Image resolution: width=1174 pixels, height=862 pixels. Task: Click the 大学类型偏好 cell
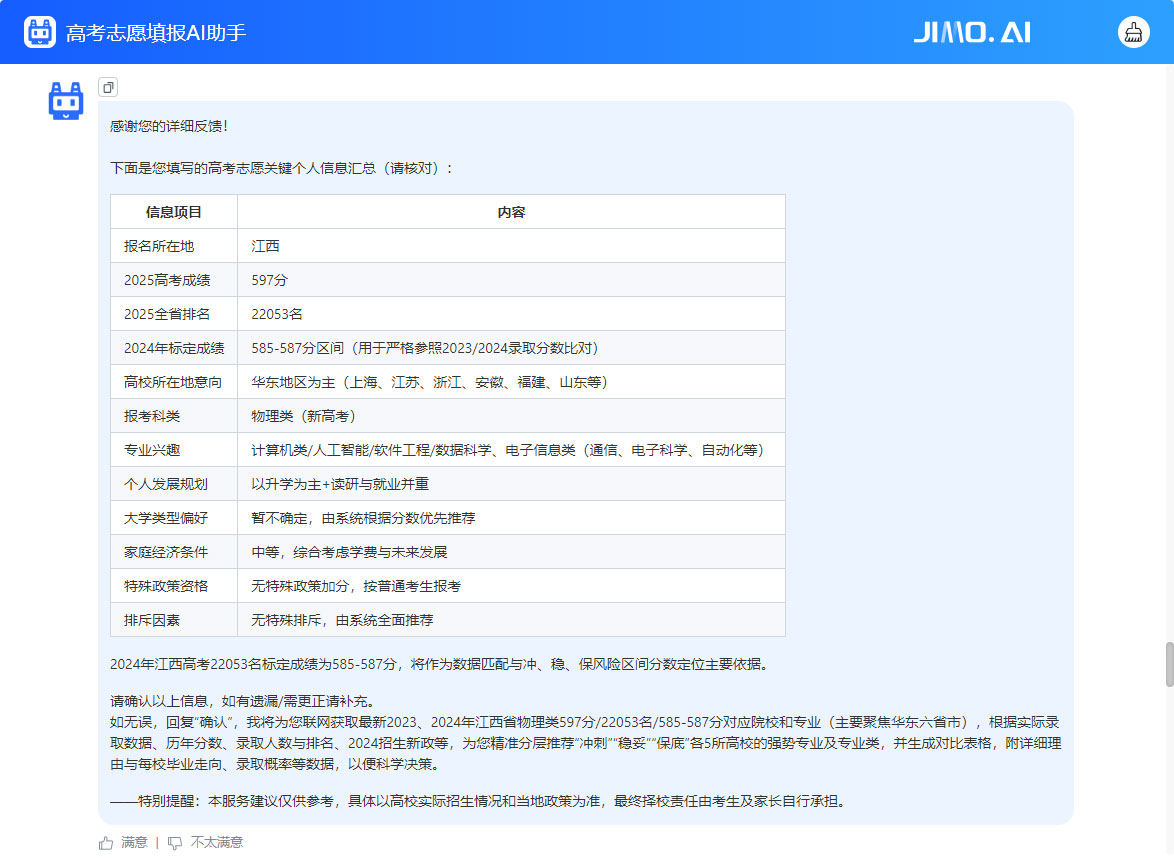174,517
